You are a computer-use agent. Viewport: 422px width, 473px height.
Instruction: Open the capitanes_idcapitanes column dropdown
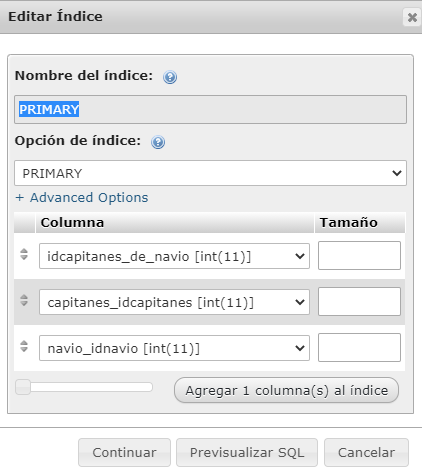coord(174,302)
